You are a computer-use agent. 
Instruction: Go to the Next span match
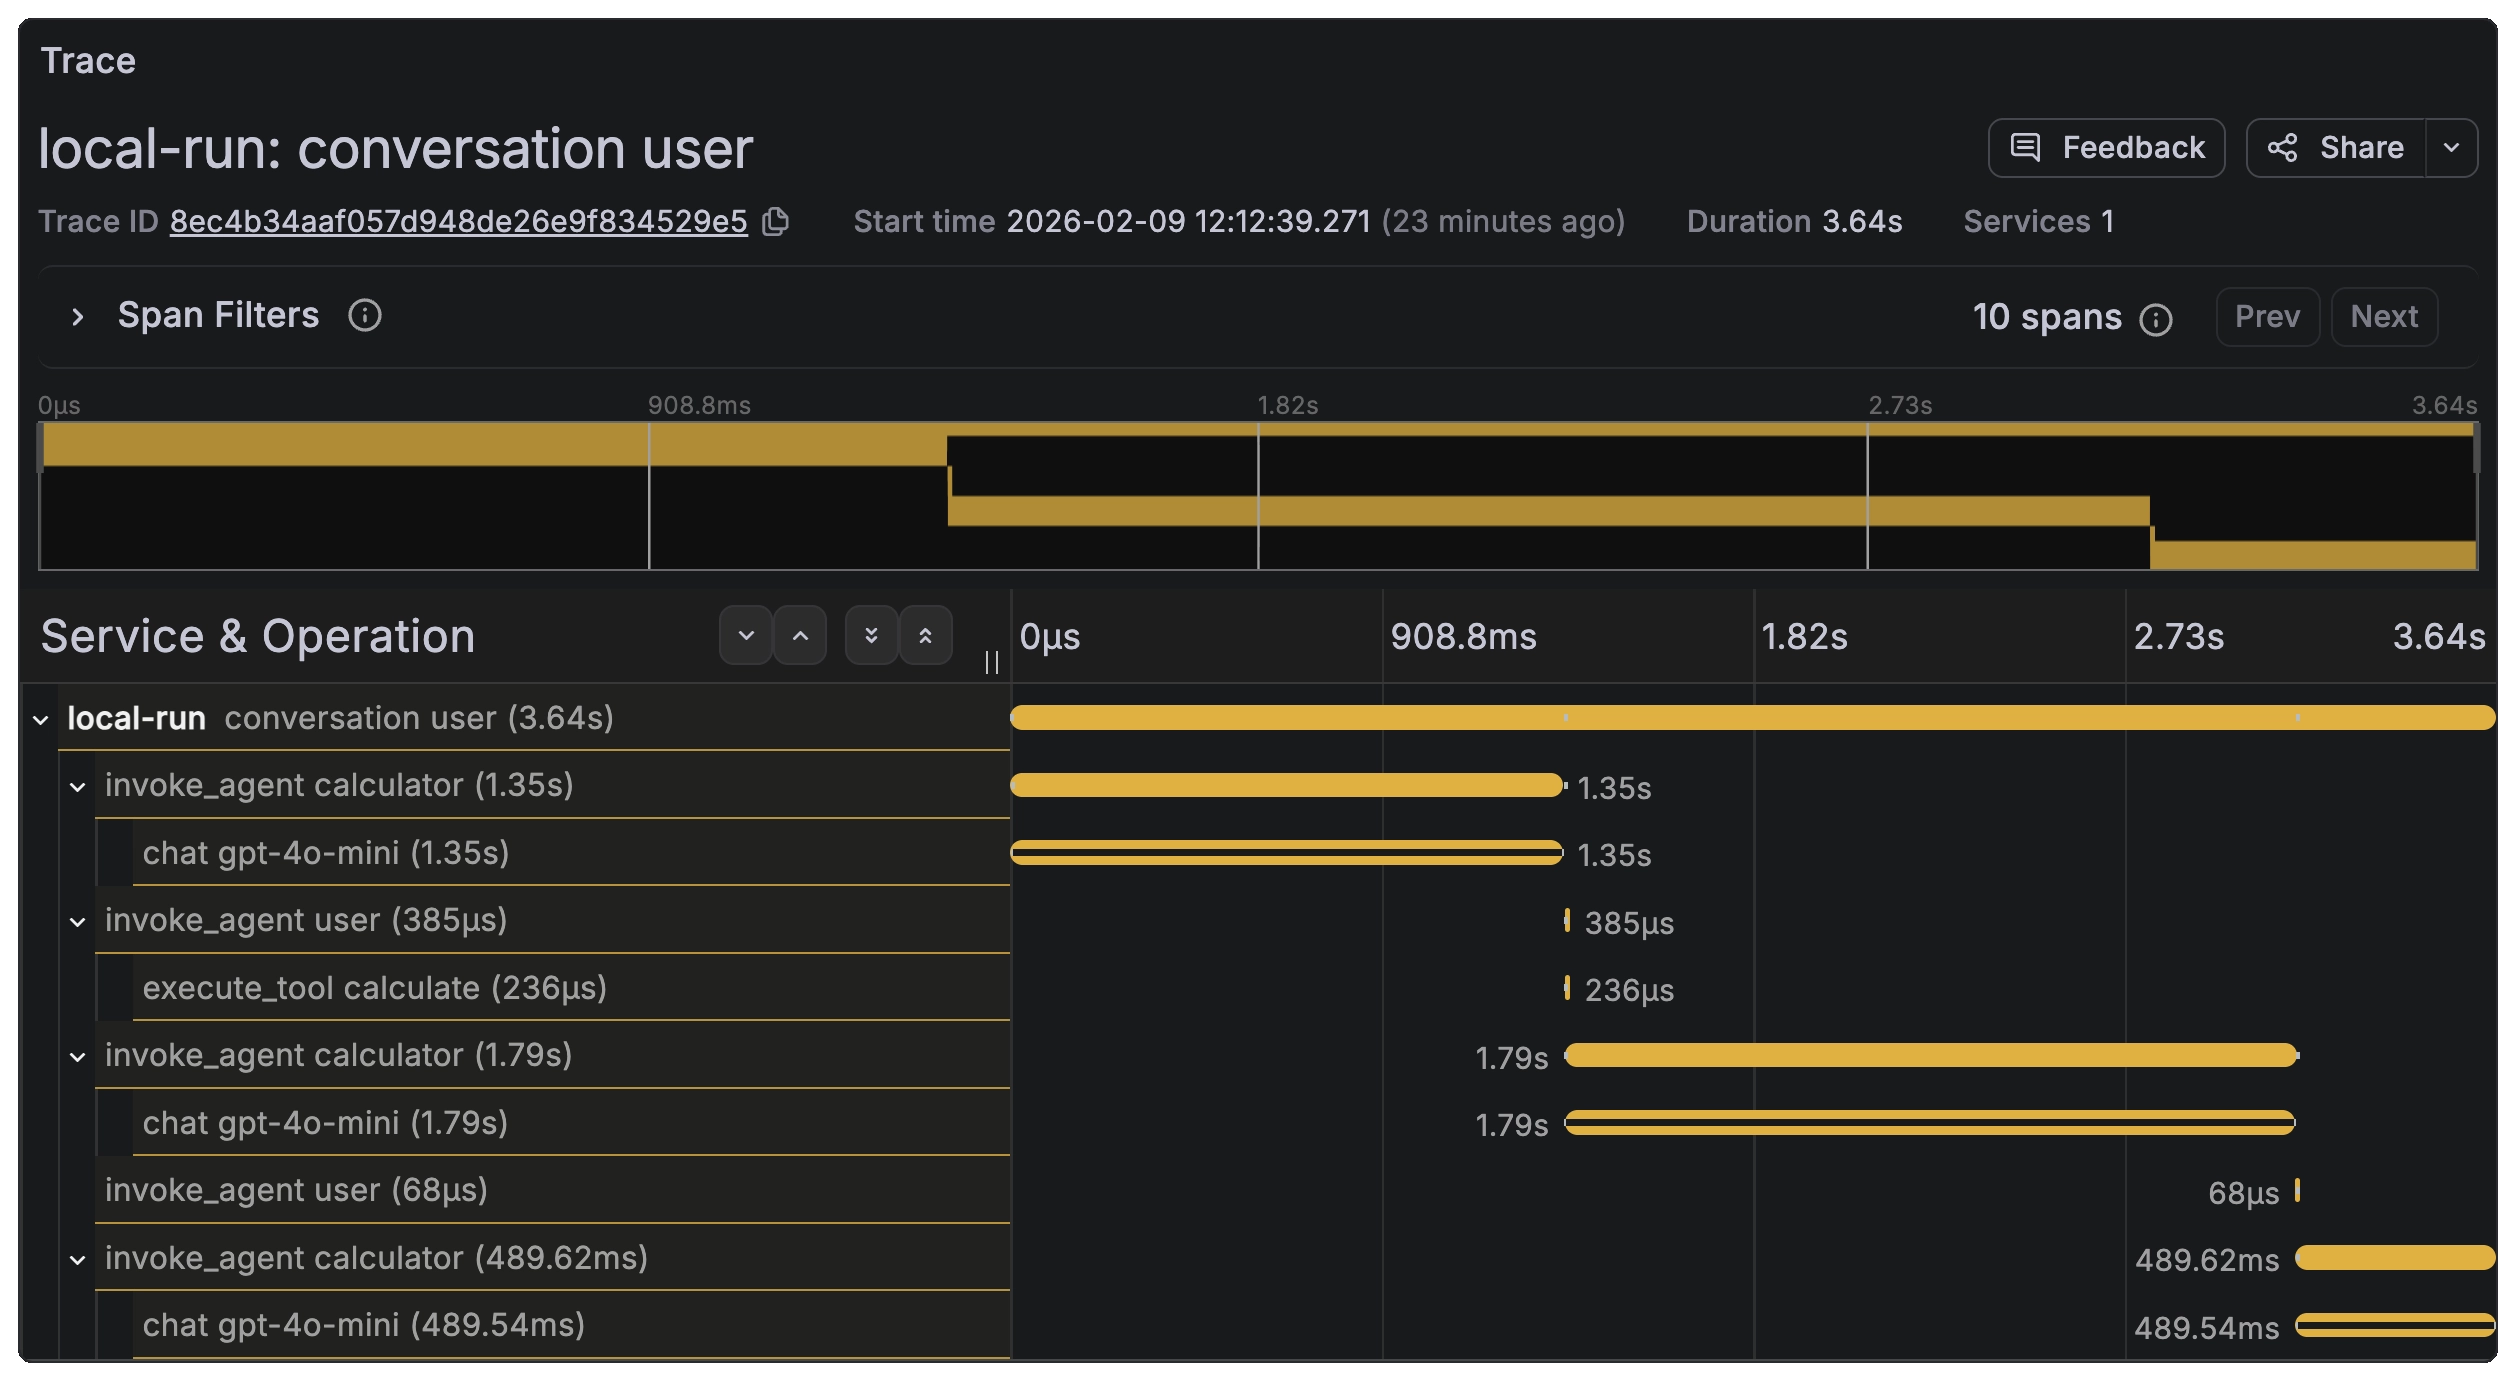[x=2384, y=317]
